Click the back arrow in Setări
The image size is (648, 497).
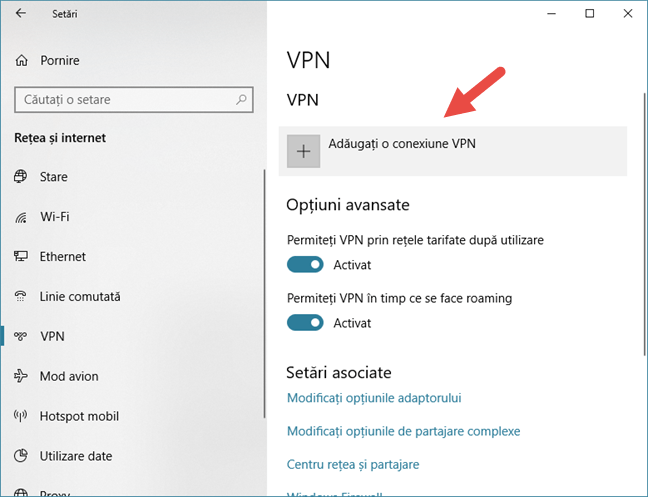pos(21,13)
